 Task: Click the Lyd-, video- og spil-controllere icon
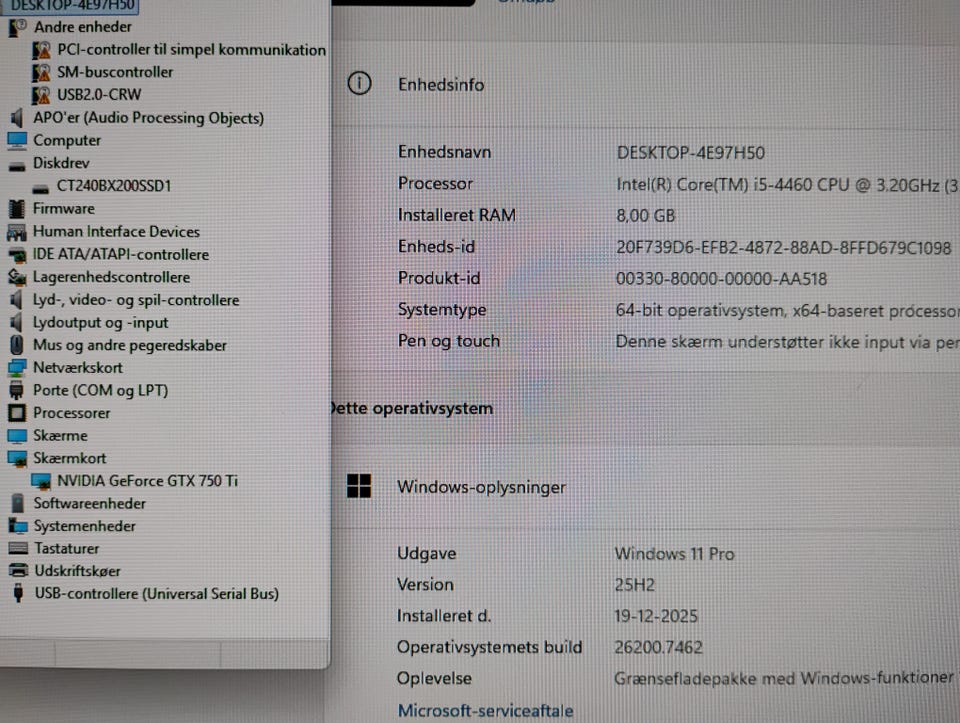(17, 300)
